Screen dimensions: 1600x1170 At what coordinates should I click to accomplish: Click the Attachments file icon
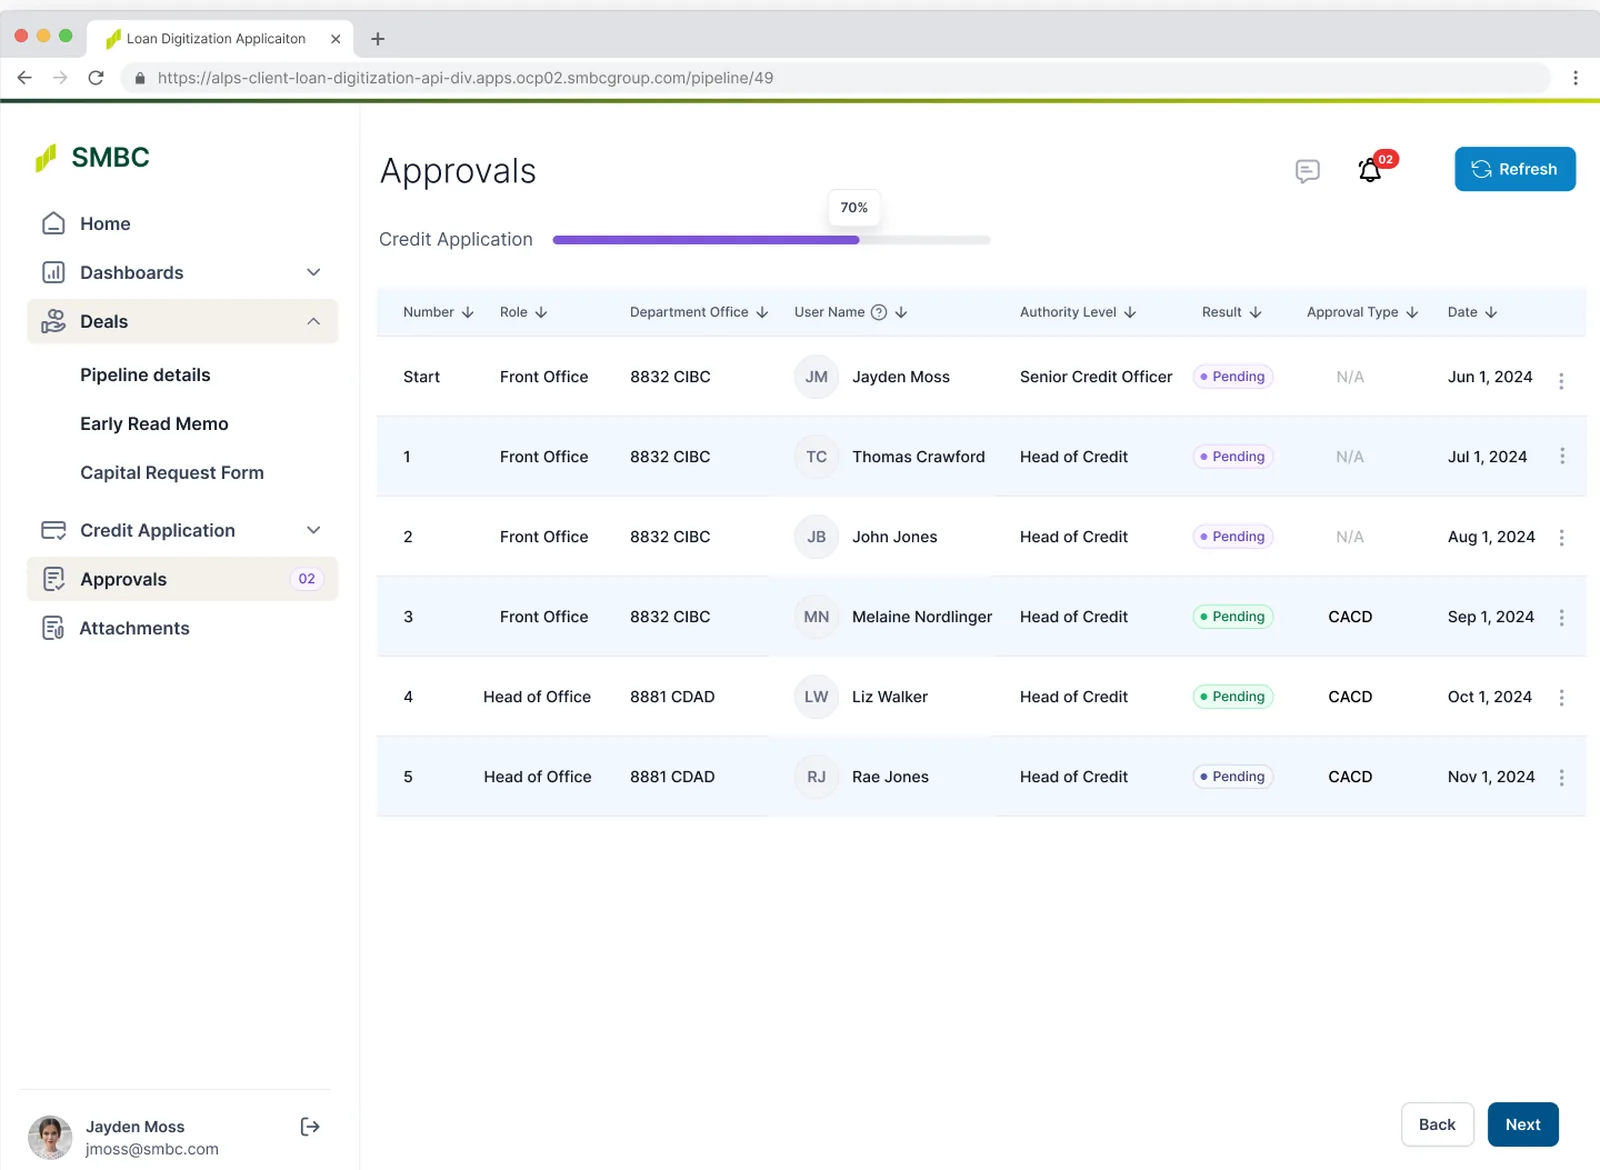tap(53, 628)
